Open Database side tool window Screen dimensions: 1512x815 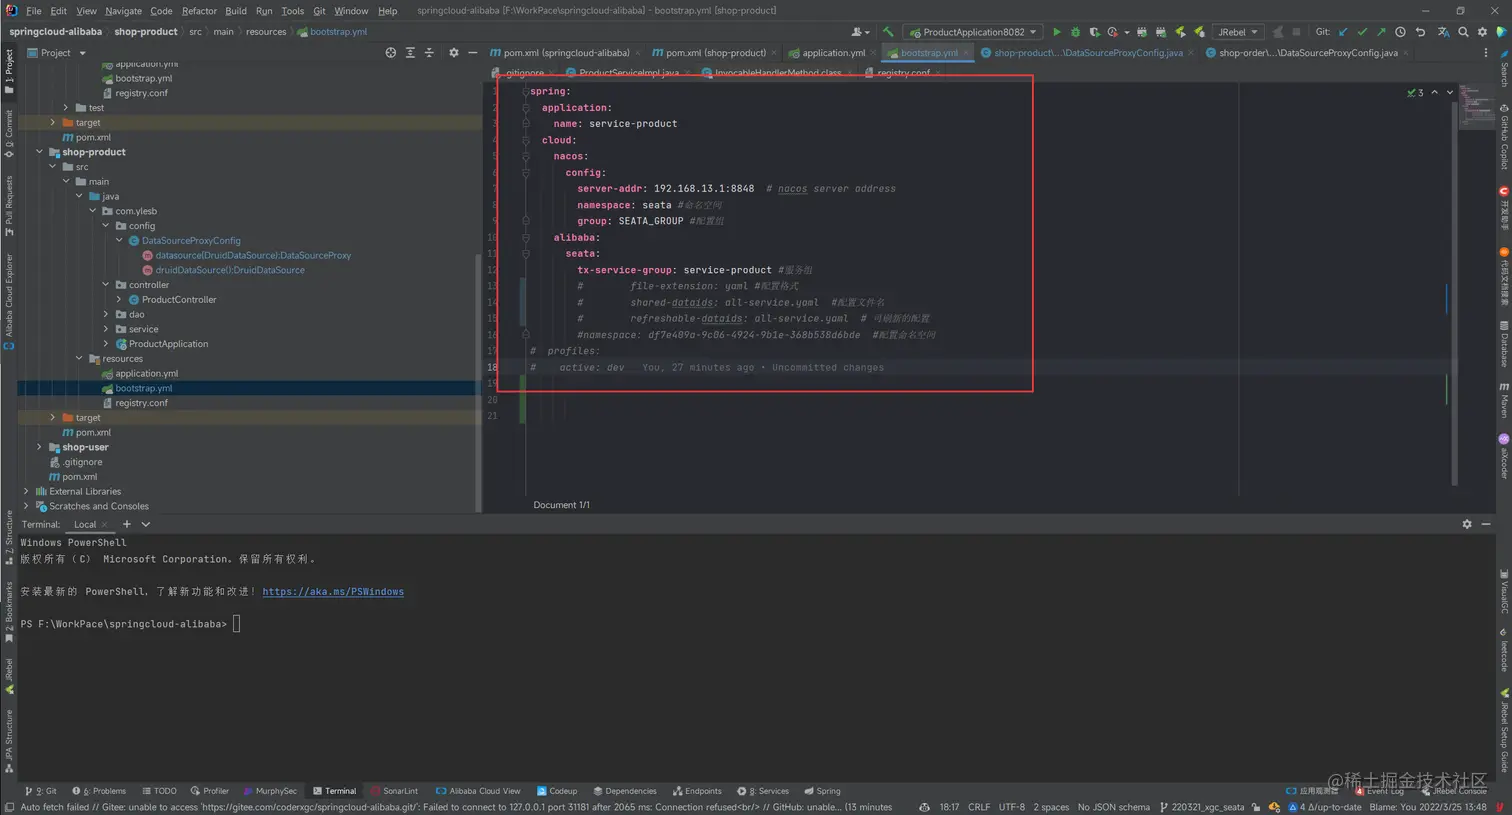[1503, 343]
